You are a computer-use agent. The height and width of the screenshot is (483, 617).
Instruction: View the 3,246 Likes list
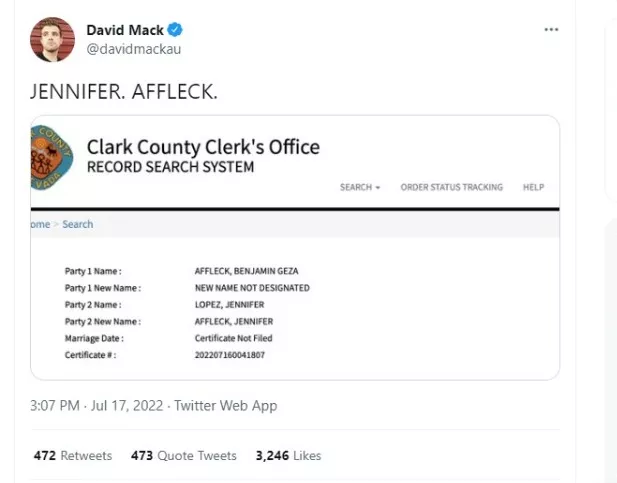[288, 455]
